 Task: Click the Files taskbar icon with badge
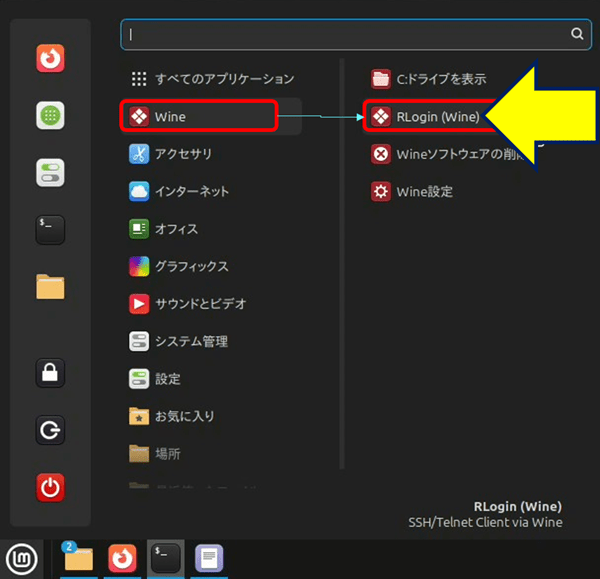[x=78, y=558]
